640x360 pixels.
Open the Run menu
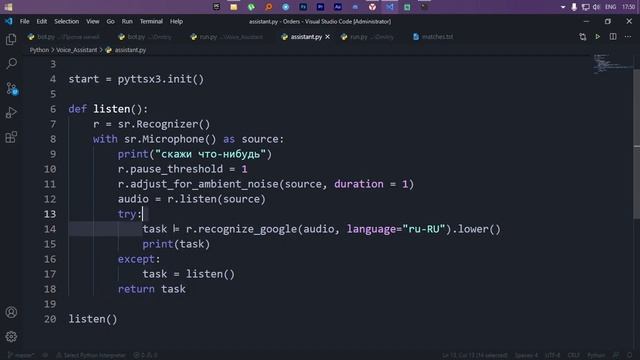click(x=127, y=21)
